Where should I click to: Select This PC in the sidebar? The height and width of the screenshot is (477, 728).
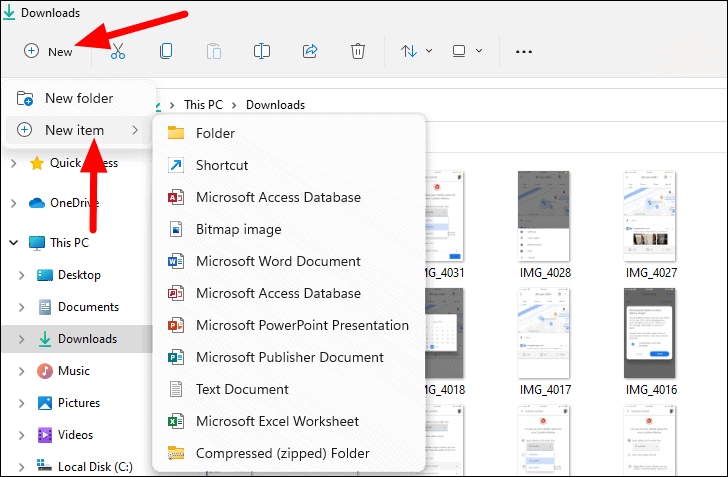pyautogui.click(x=59, y=243)
